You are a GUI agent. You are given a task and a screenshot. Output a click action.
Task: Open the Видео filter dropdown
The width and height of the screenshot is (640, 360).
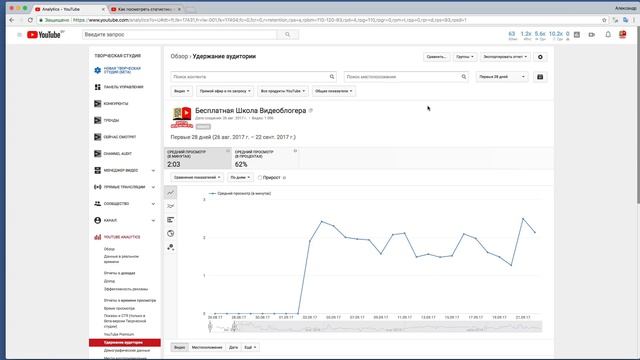tap(182, 91)
